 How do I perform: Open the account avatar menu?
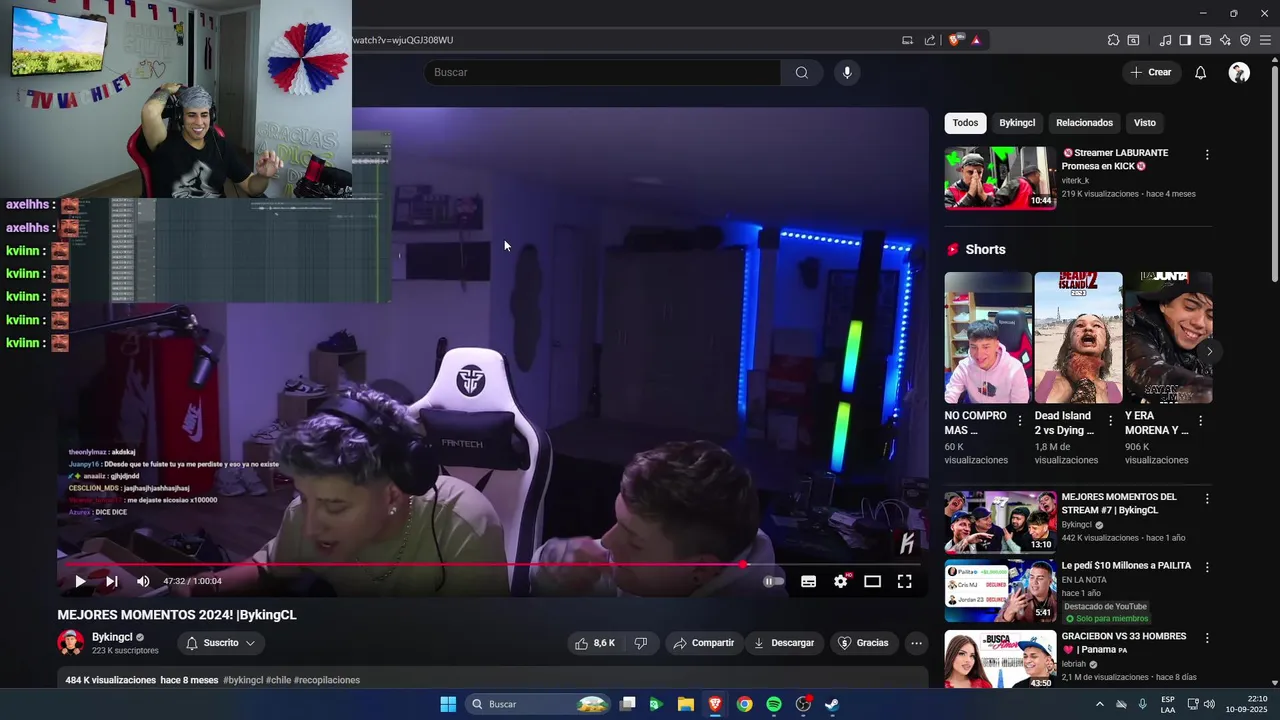[1239, 72]
